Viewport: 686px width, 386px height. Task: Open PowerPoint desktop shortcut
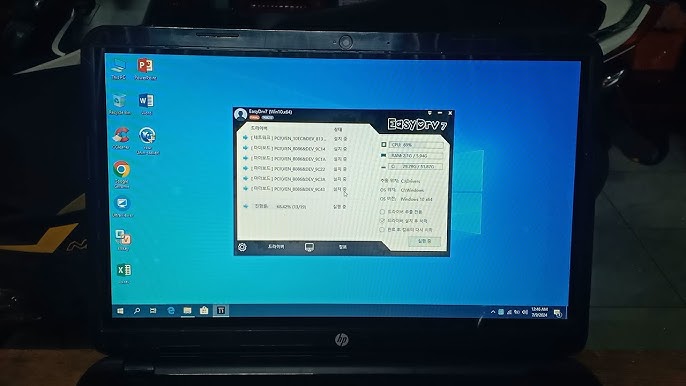[146, 69]
